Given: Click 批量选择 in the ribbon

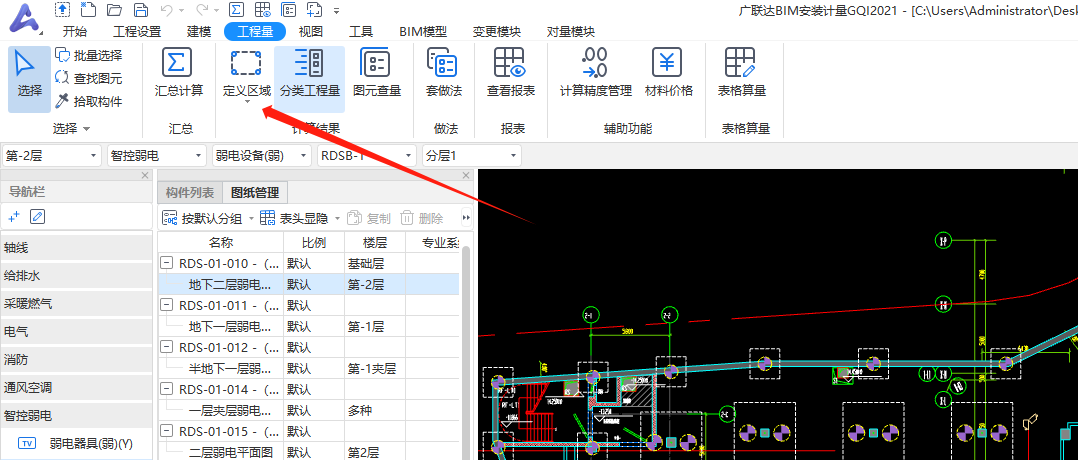Looking at the screenshot, I should click(x=89, y=56).
